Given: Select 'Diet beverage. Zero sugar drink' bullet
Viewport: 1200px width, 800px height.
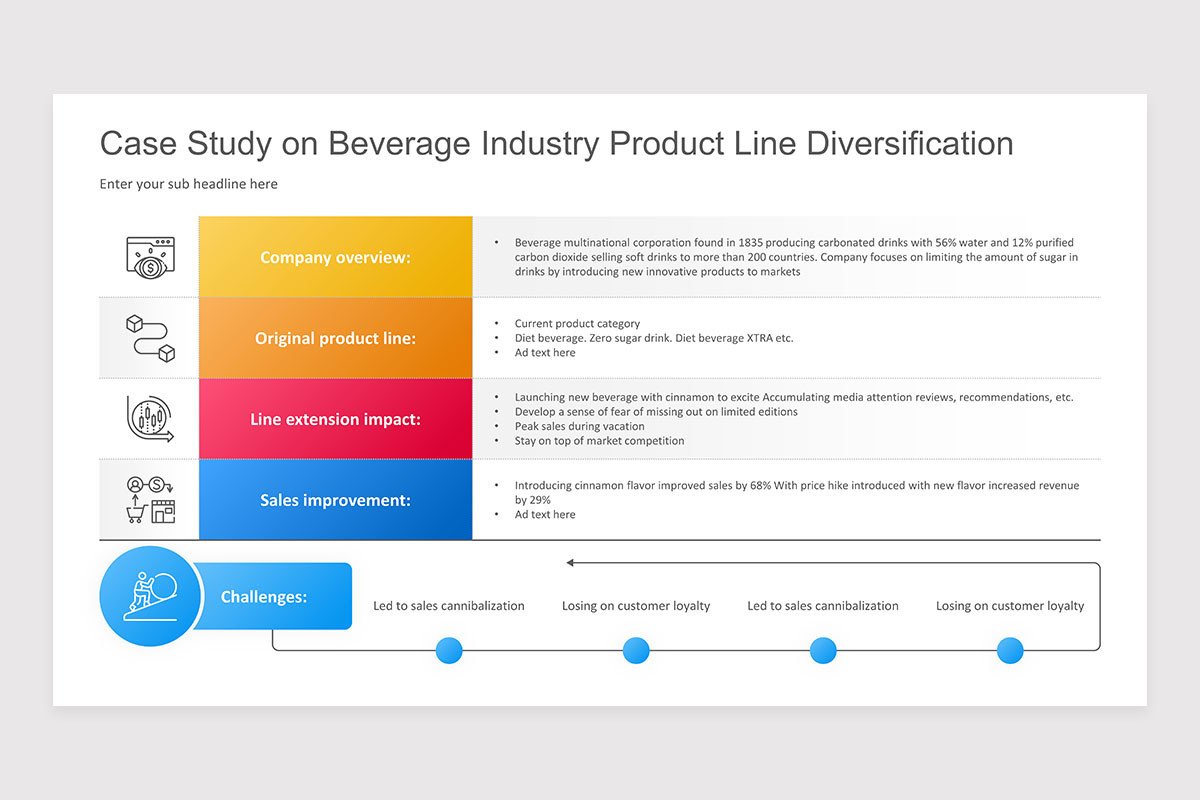Looking at the screenshot, I should click(654, 338).
